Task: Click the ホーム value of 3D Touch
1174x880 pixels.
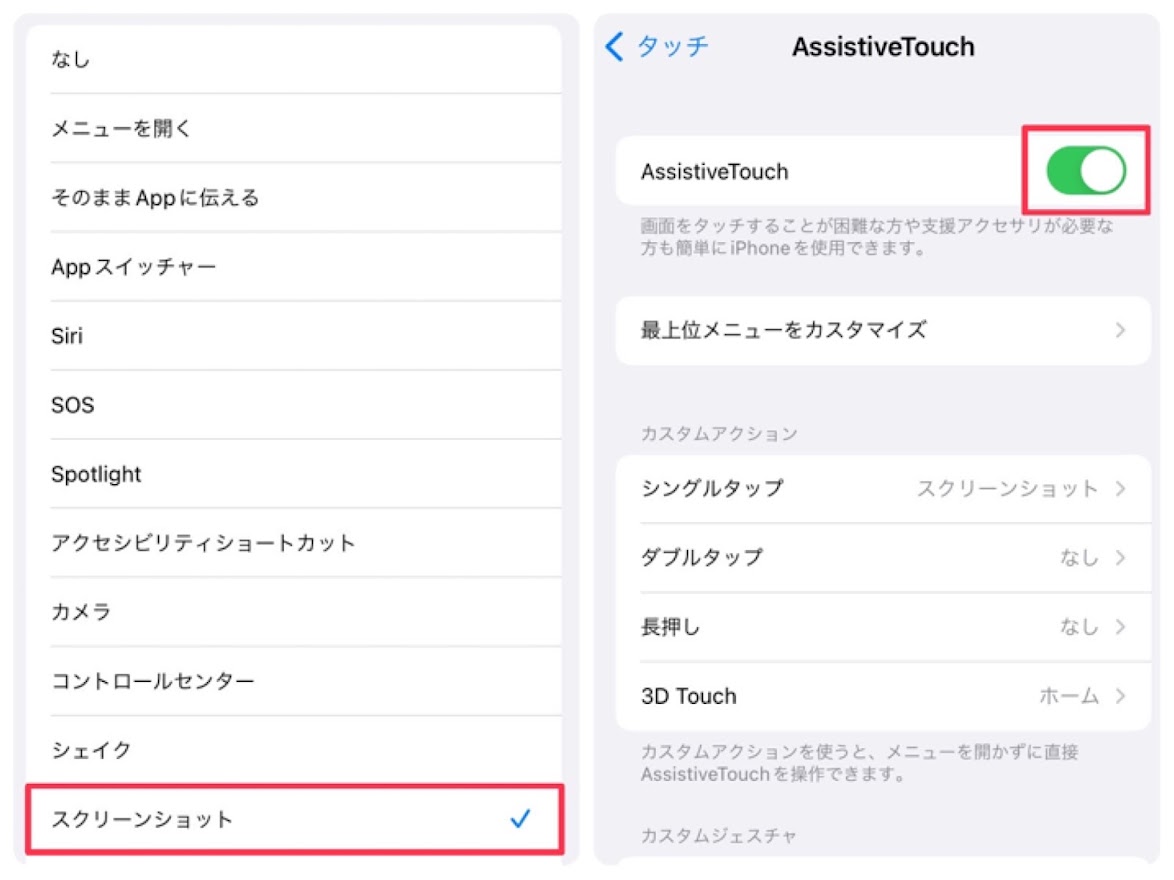Action: point(1068,696)
